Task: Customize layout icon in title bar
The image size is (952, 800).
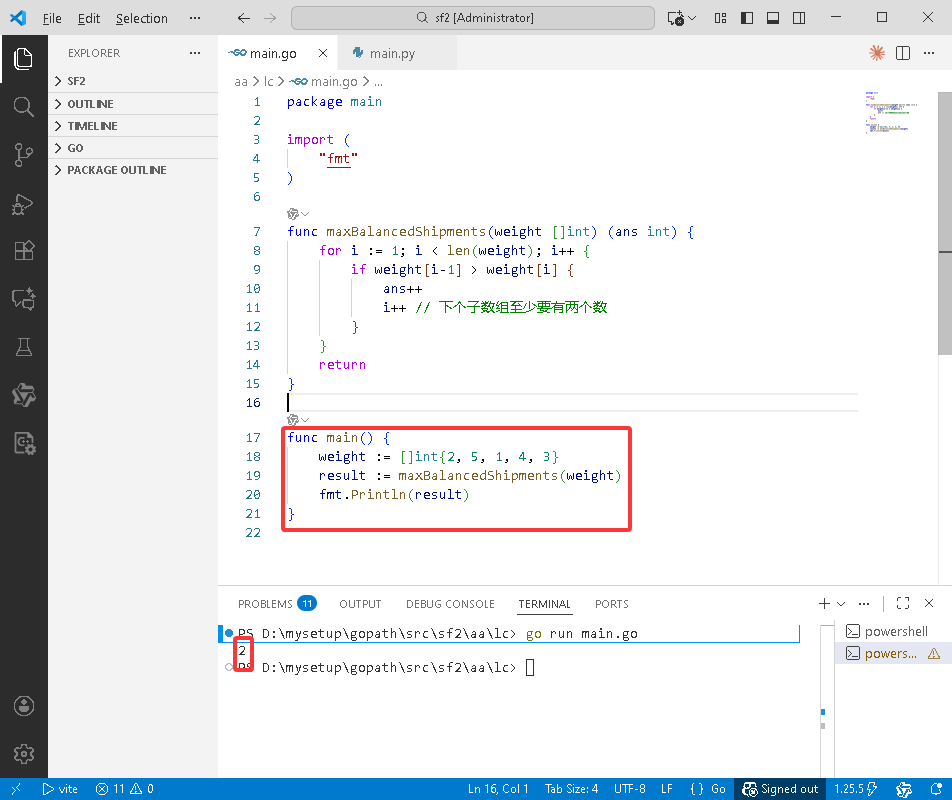Action: pos(721,18)
